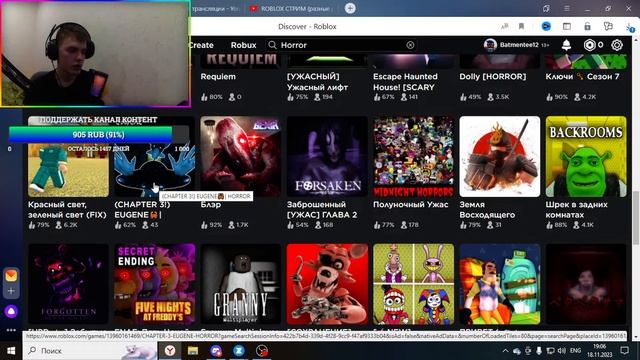Screen dimensions: 640x360
Task: Open the Windows Start menu
Action: [x=11, y=351]
